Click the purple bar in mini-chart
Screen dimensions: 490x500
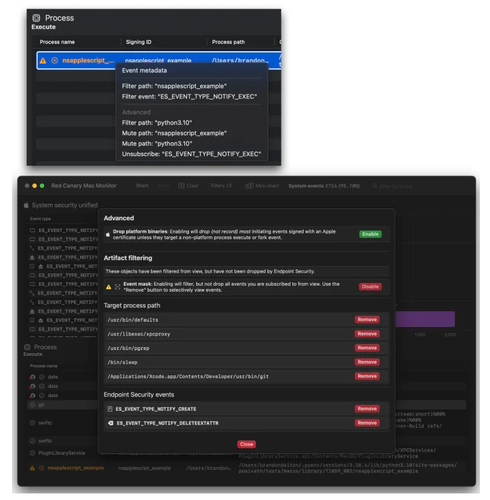[425, 319]
